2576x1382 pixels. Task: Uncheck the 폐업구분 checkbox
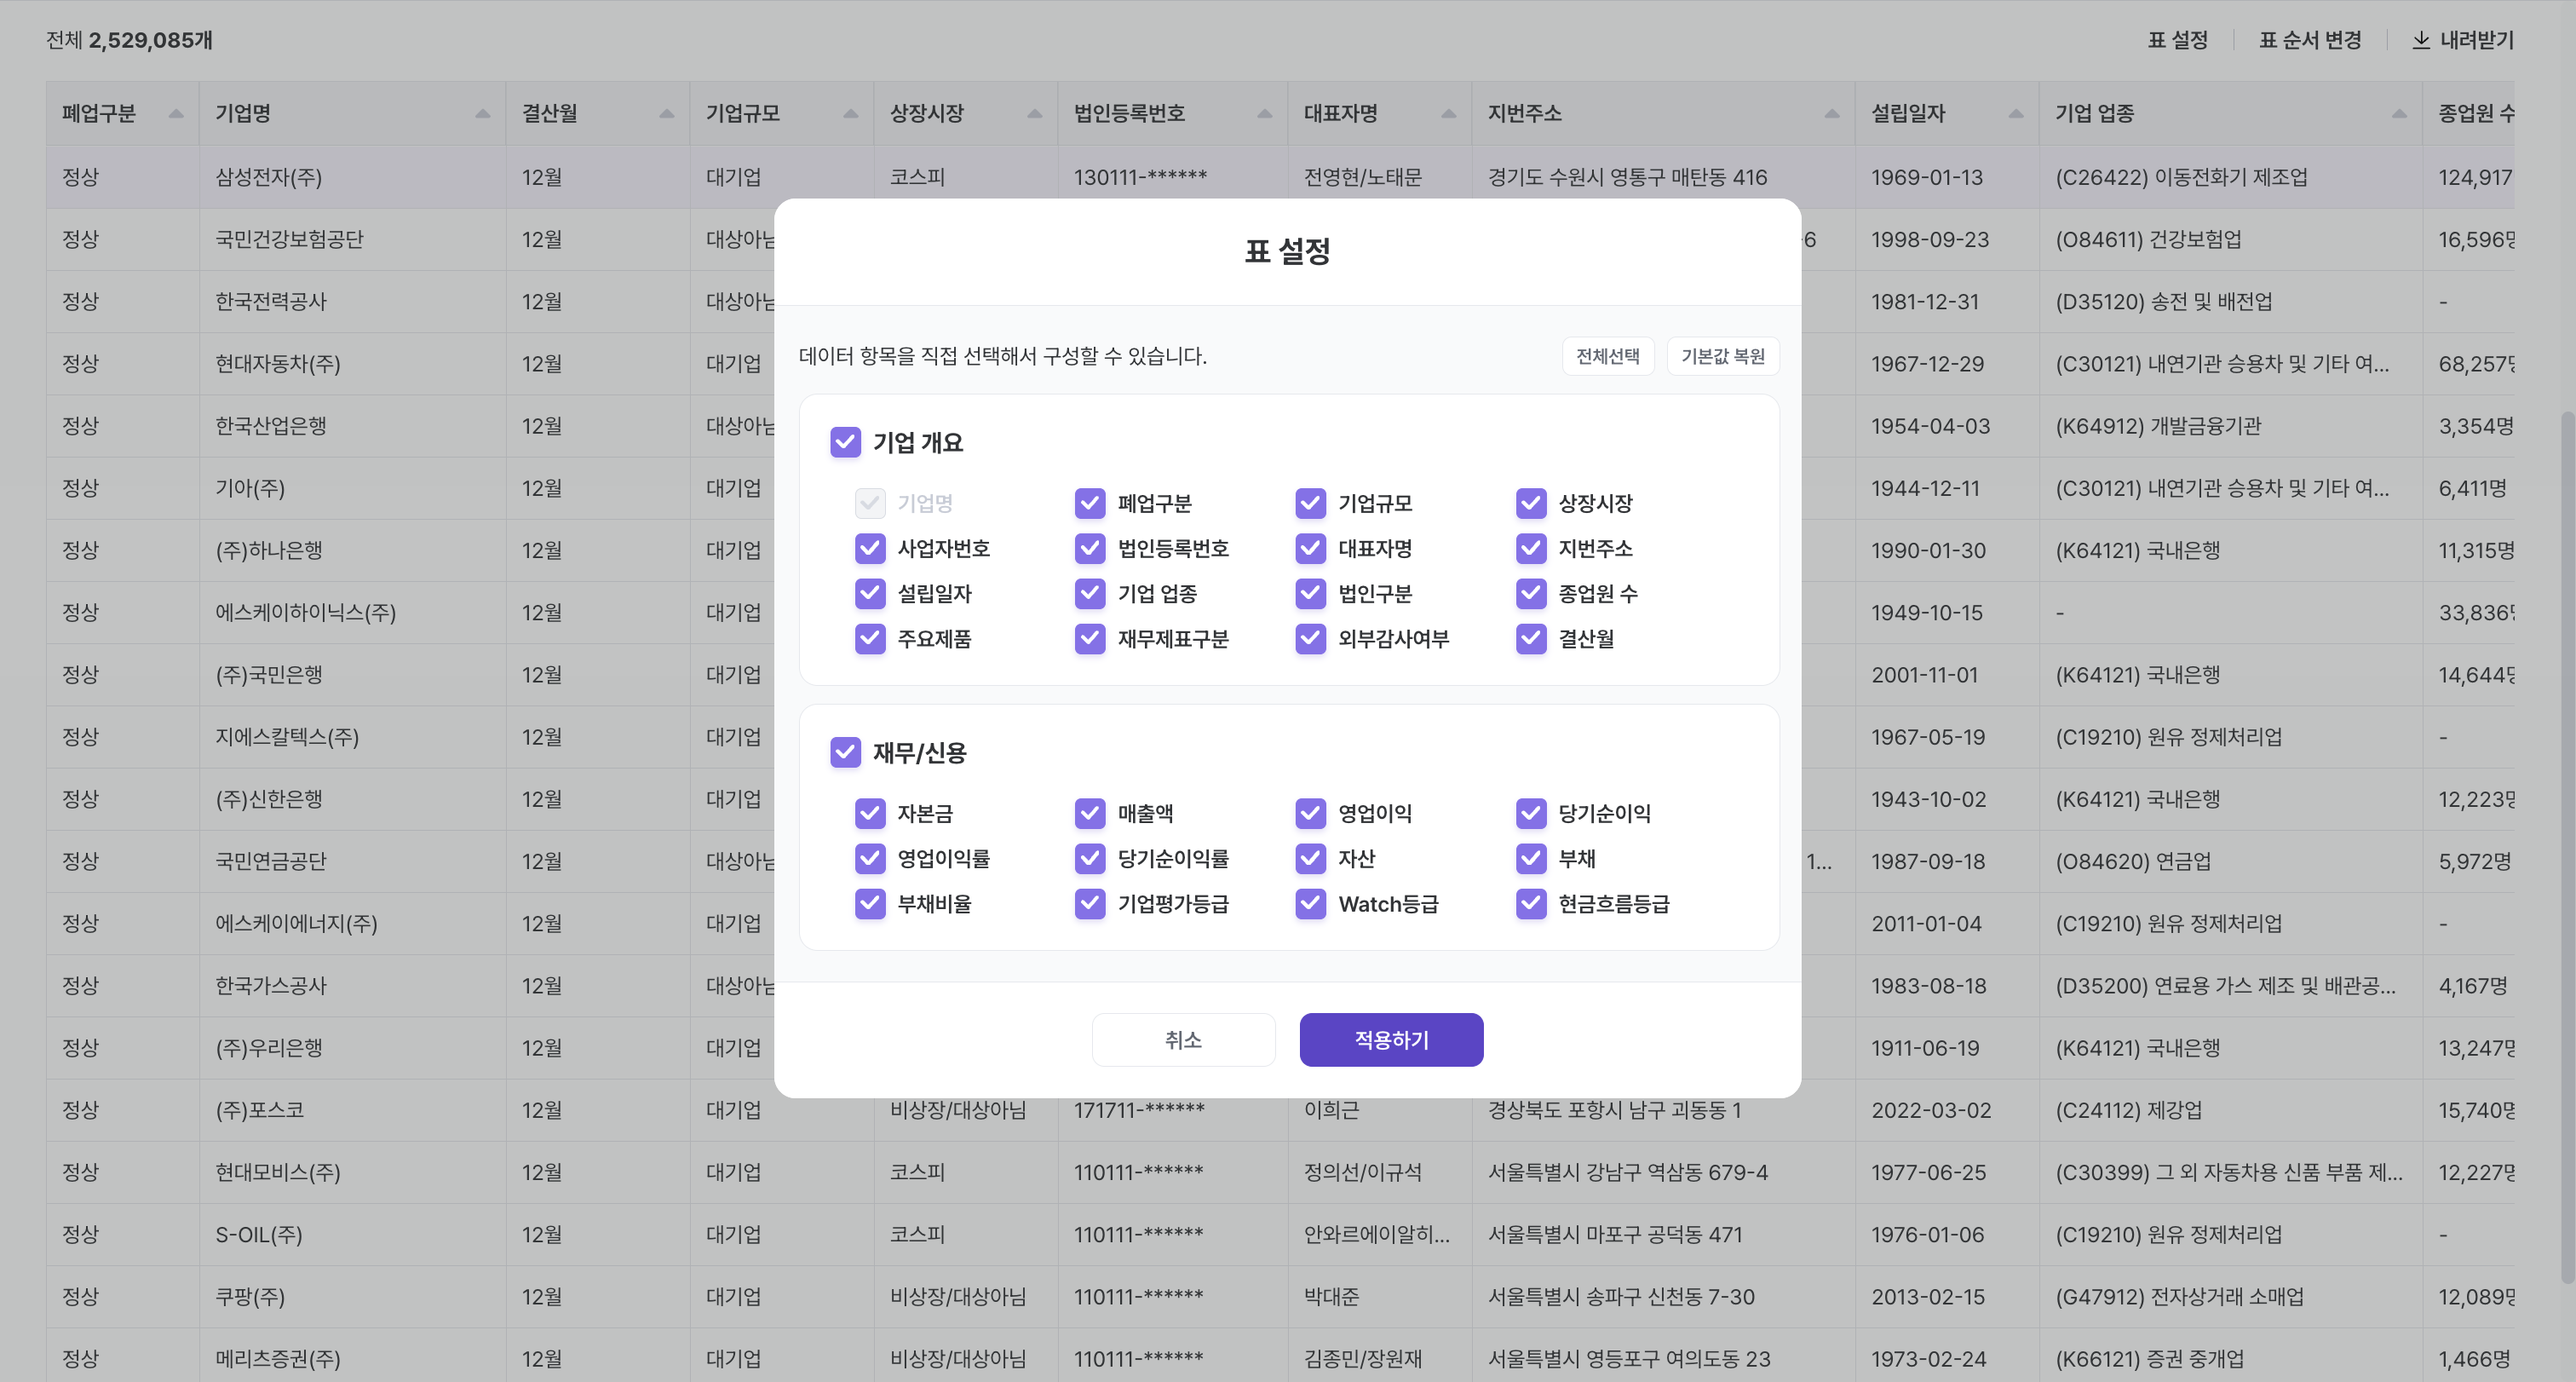pyautogui.click(x=1089, y=503)
